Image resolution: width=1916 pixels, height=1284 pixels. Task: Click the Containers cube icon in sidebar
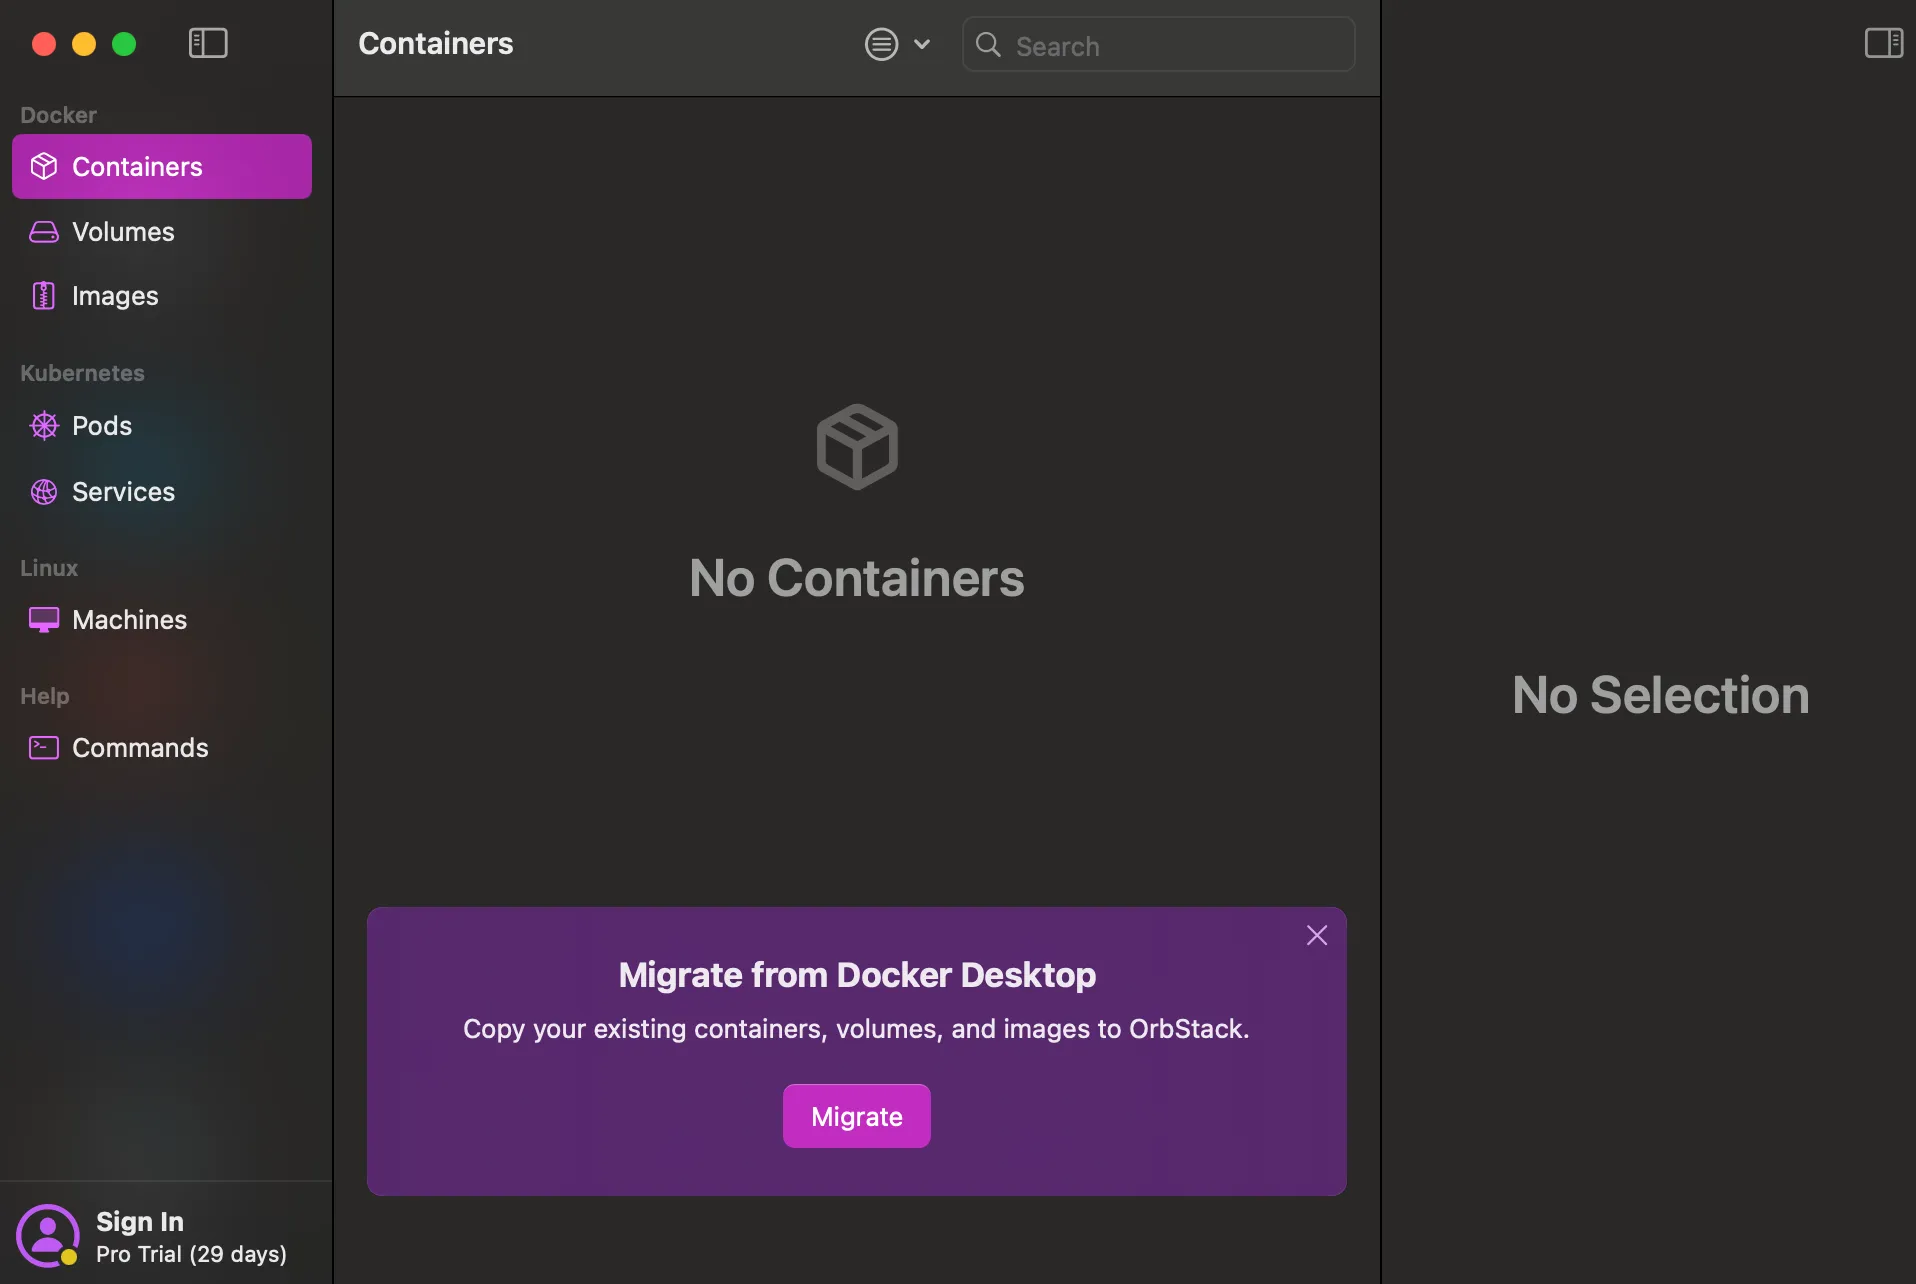(44, 166)
